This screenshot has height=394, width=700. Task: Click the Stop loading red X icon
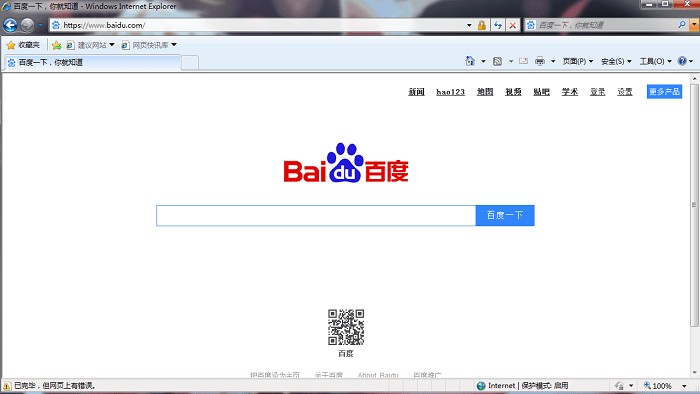pyautogui.click(x=512, y=25)
